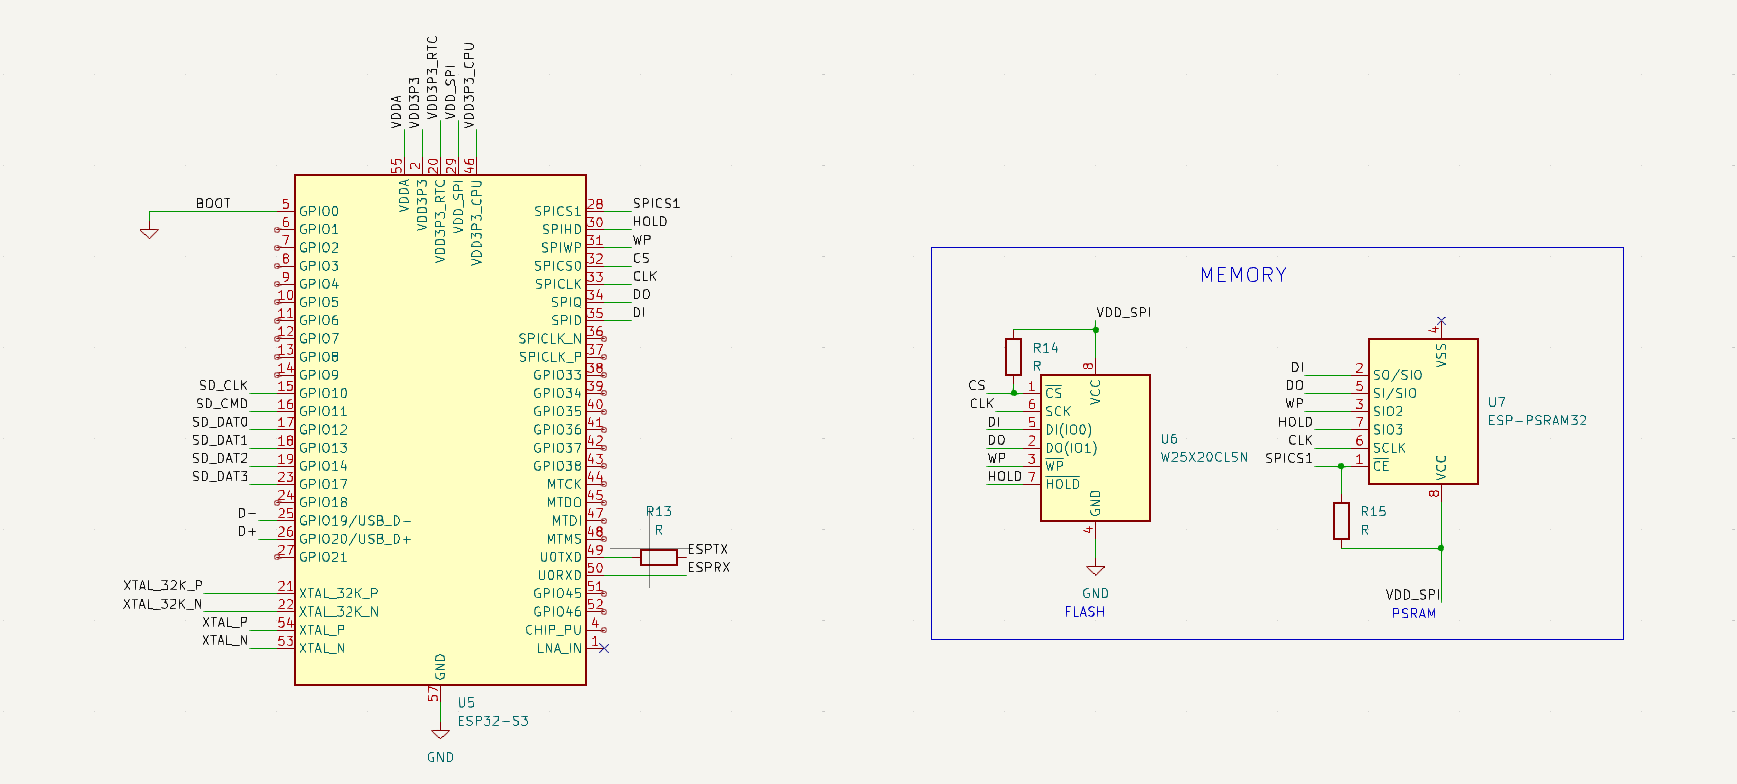This screenshot has height=784, width=1737.
Task: Select the SD_DAT1 net label
Action: [220, 440]
